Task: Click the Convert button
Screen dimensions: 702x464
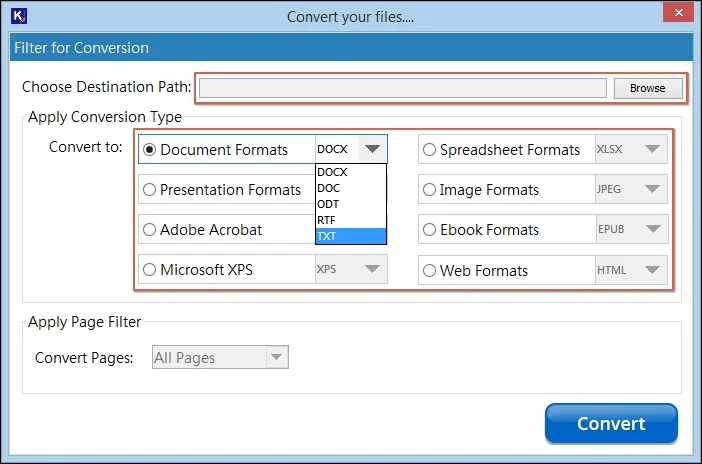Action: 611,423
